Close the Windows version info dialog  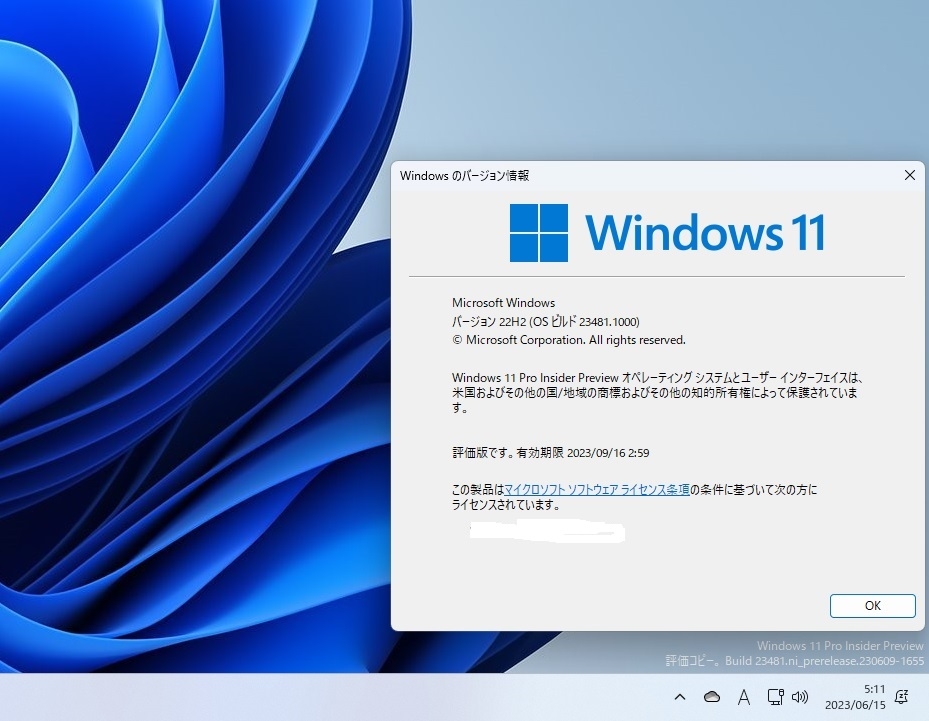(x=909, y=175)
